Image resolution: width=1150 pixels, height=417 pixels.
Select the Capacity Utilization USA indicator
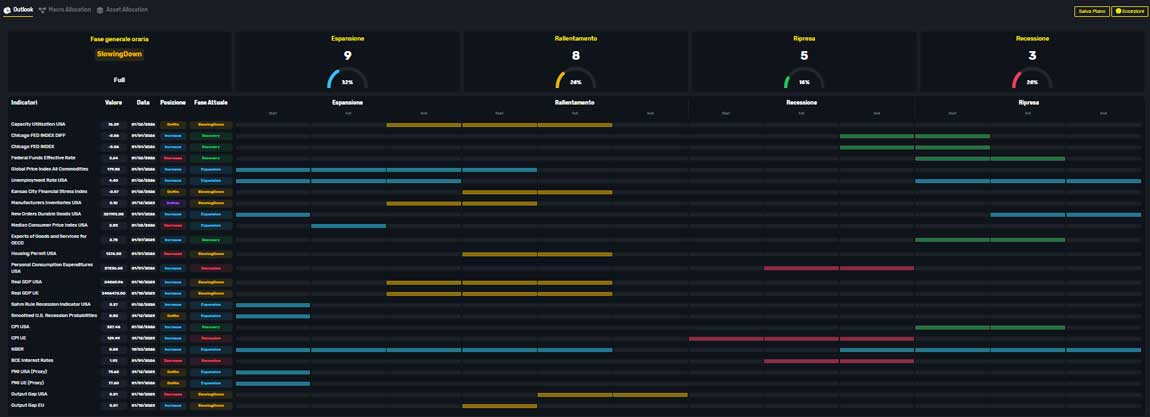(38, 125)
